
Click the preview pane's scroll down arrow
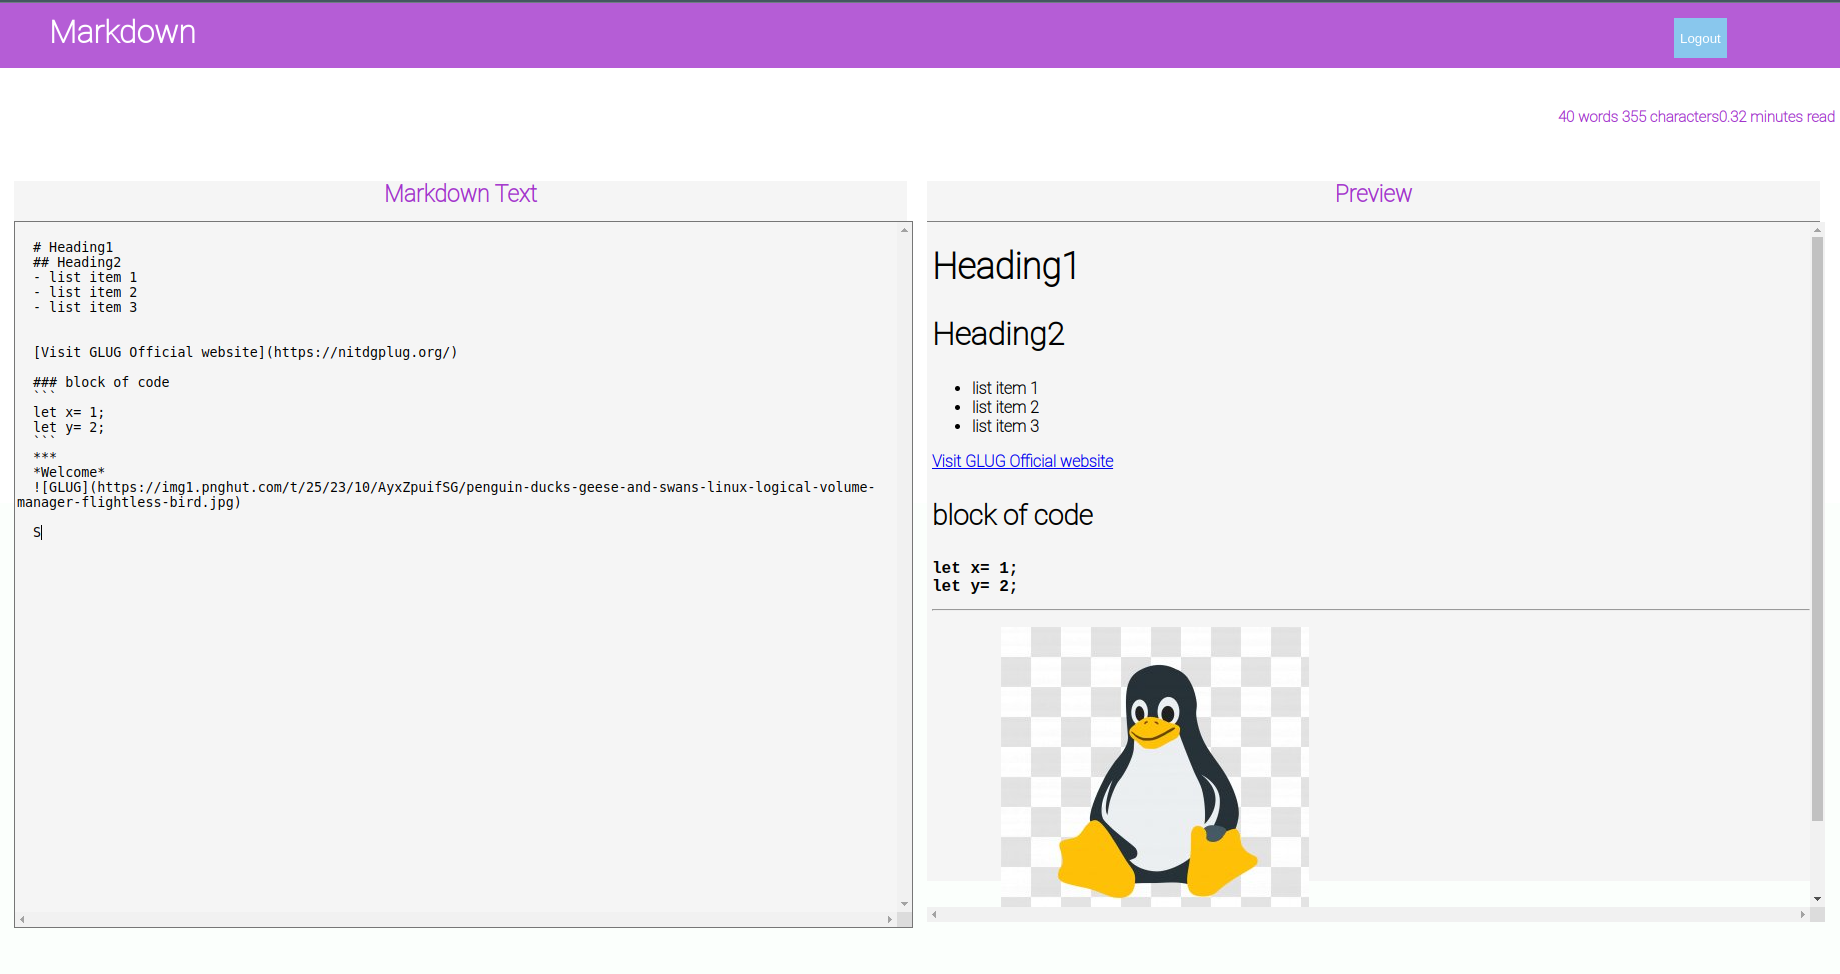tap(1818, 899)
